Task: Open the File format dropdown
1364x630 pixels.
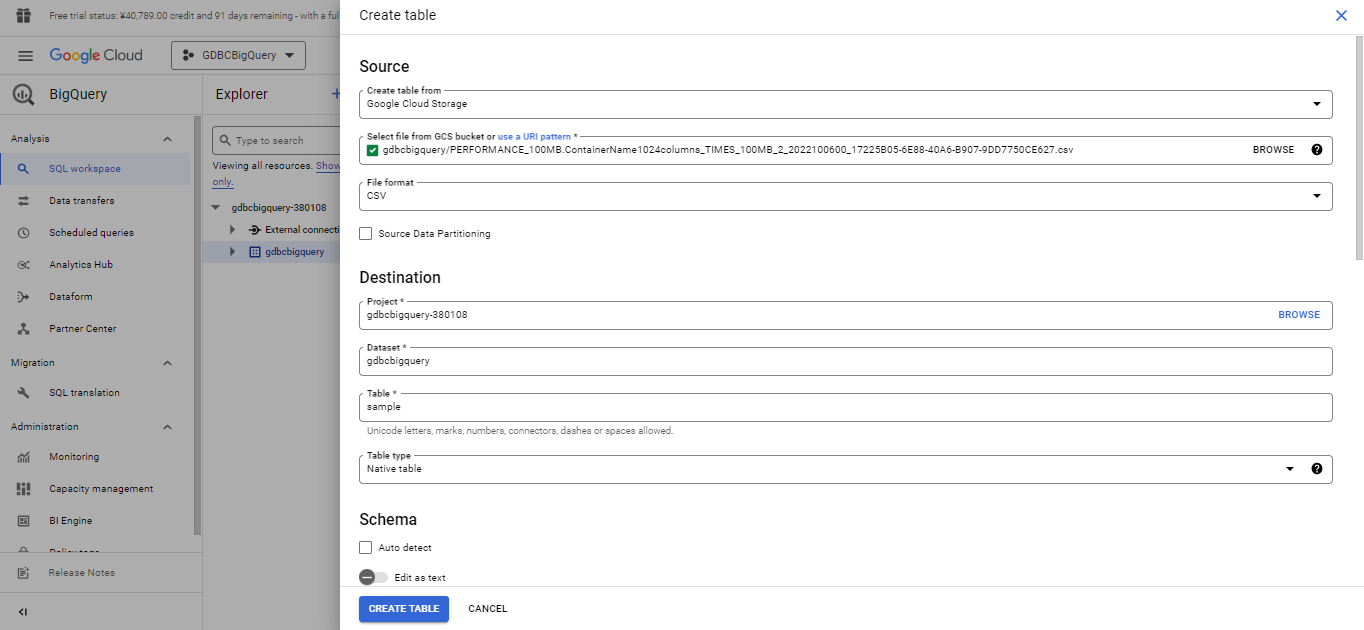Action: (845, 196)
